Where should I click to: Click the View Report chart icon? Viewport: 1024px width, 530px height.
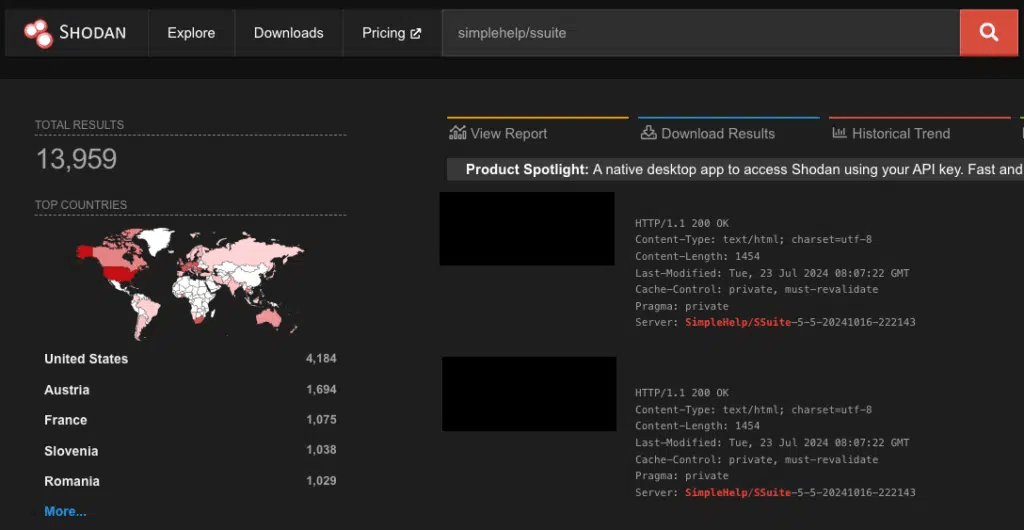coord(458,133)
